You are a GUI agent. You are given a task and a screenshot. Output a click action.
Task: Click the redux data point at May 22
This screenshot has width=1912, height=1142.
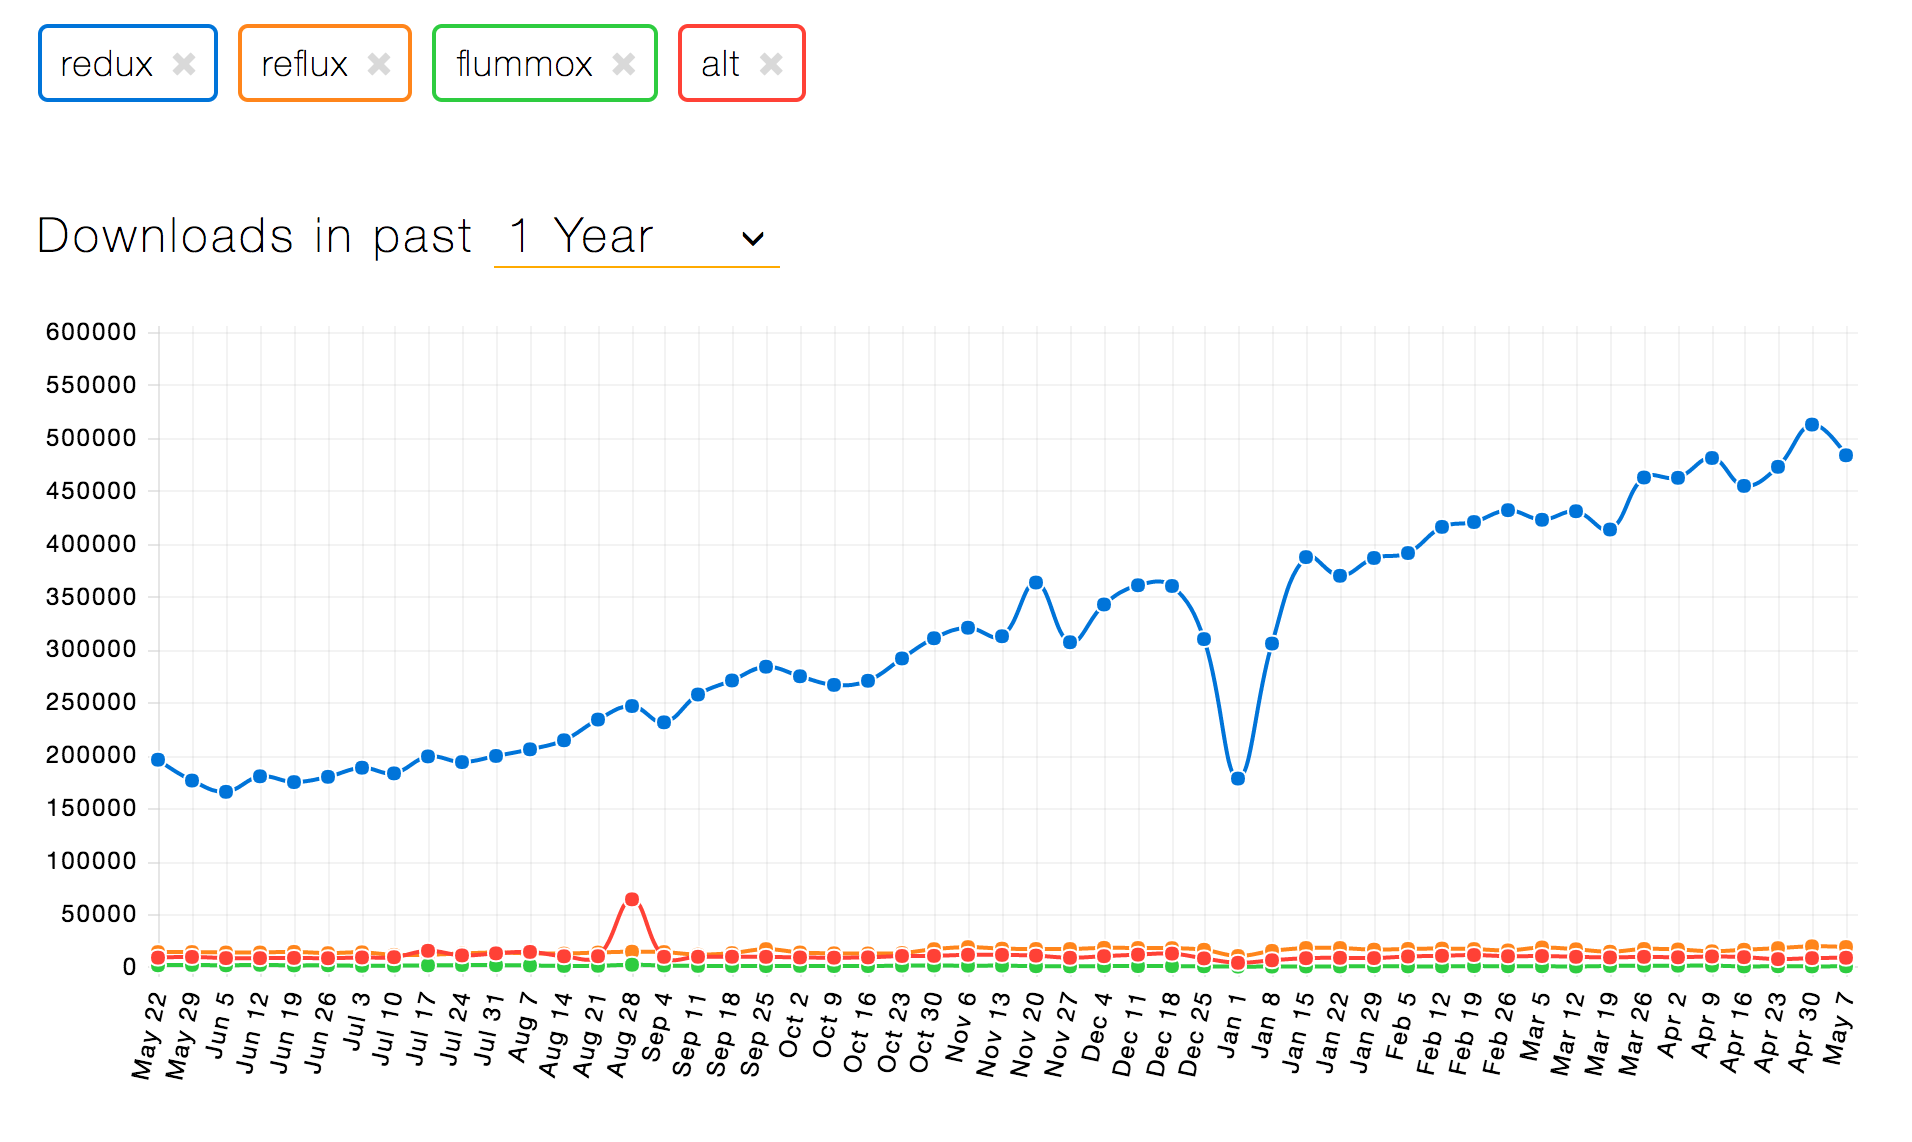click(x=158, y=760)
